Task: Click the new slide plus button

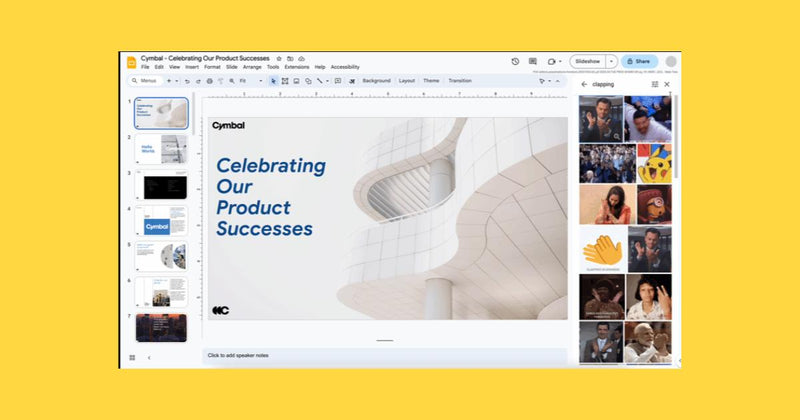Action: pyautogui.click(x=169, y=81)
